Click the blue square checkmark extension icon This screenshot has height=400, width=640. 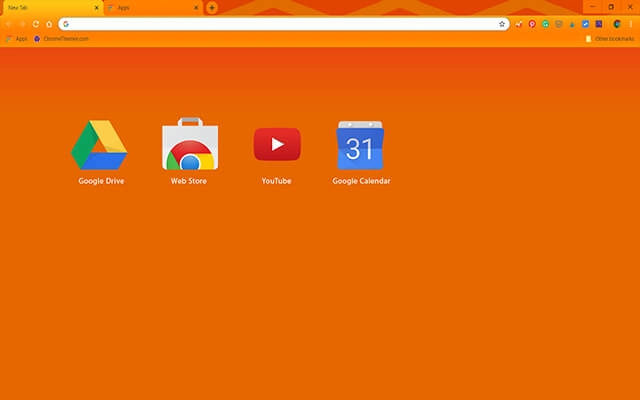585,24
